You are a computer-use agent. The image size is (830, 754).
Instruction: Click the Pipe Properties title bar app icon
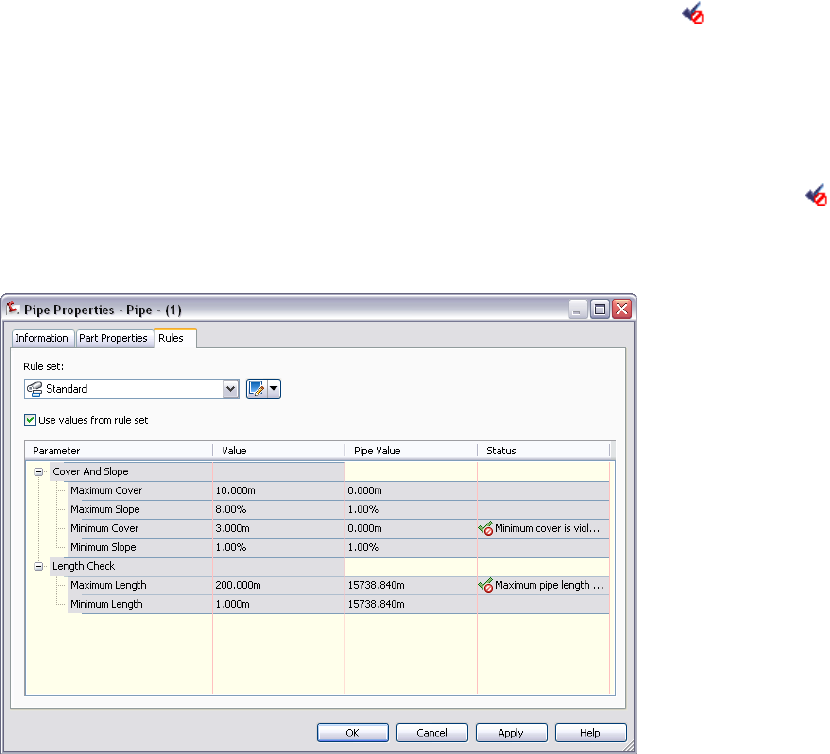click(13, 308)
